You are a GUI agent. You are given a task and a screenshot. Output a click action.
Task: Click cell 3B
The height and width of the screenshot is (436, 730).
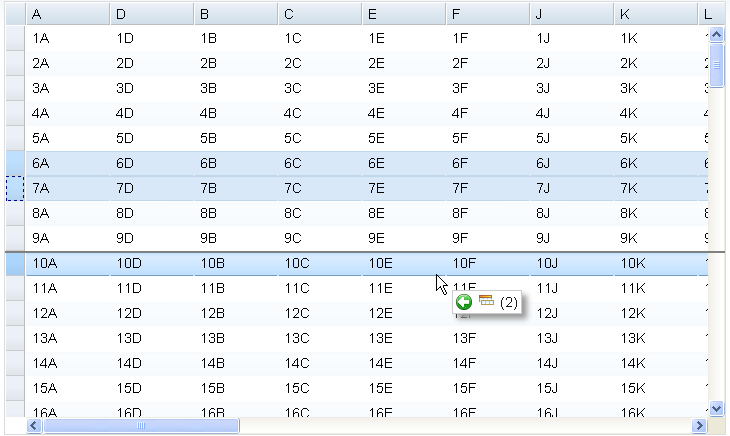pos(236,88)
